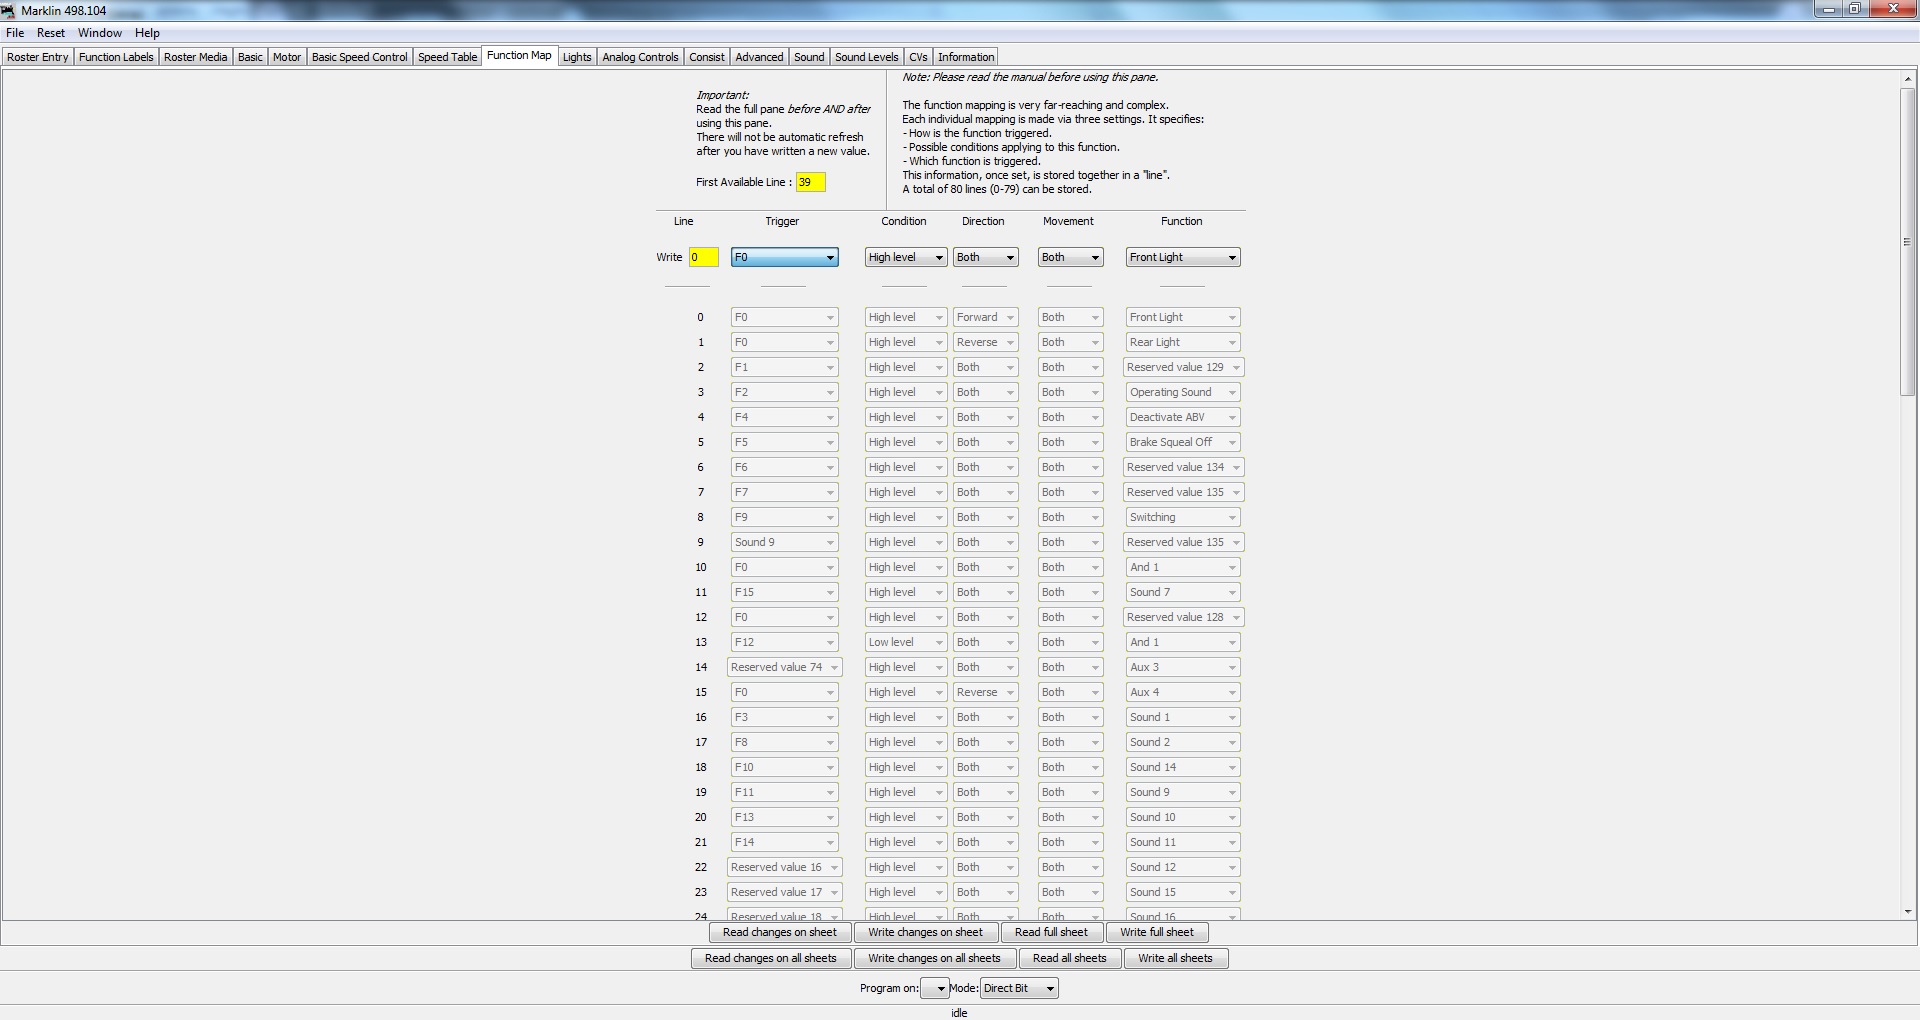Select the CVs tab

click(918, 57)
